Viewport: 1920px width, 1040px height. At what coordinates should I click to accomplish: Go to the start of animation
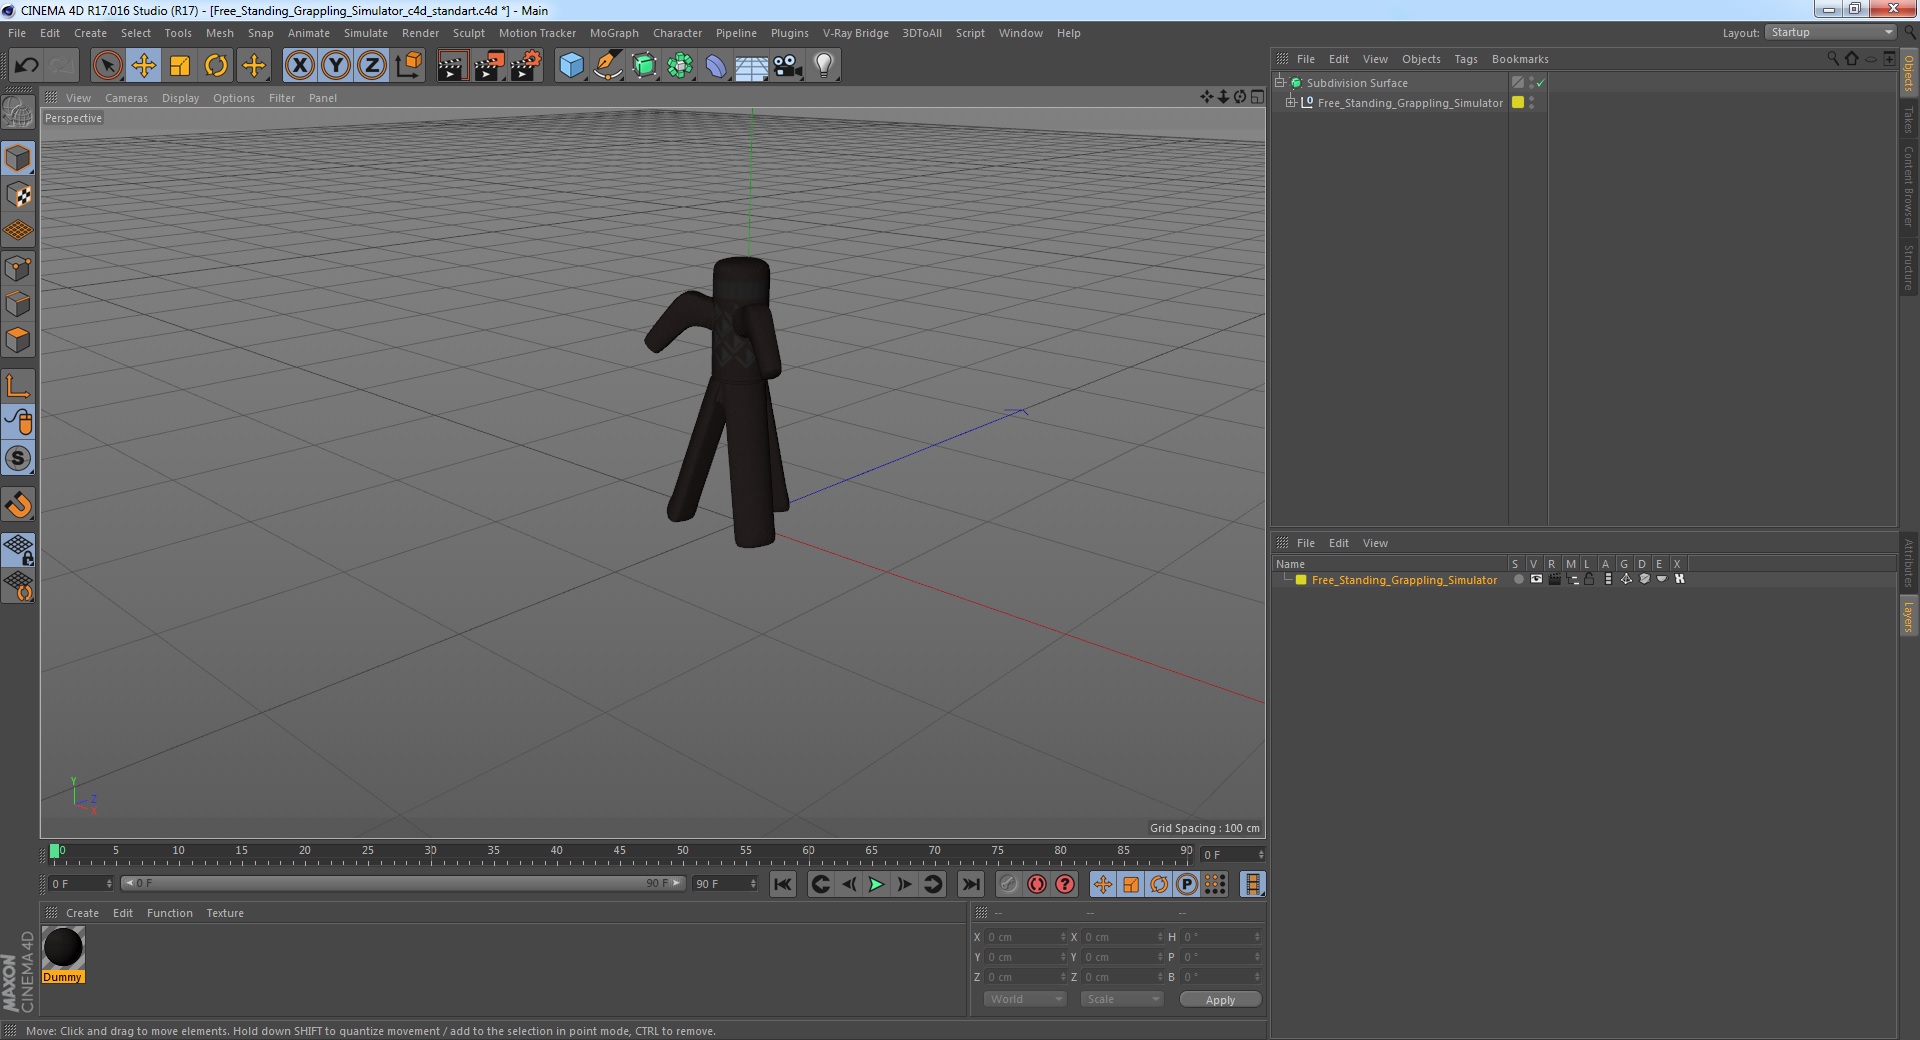(x=783, y=884)
